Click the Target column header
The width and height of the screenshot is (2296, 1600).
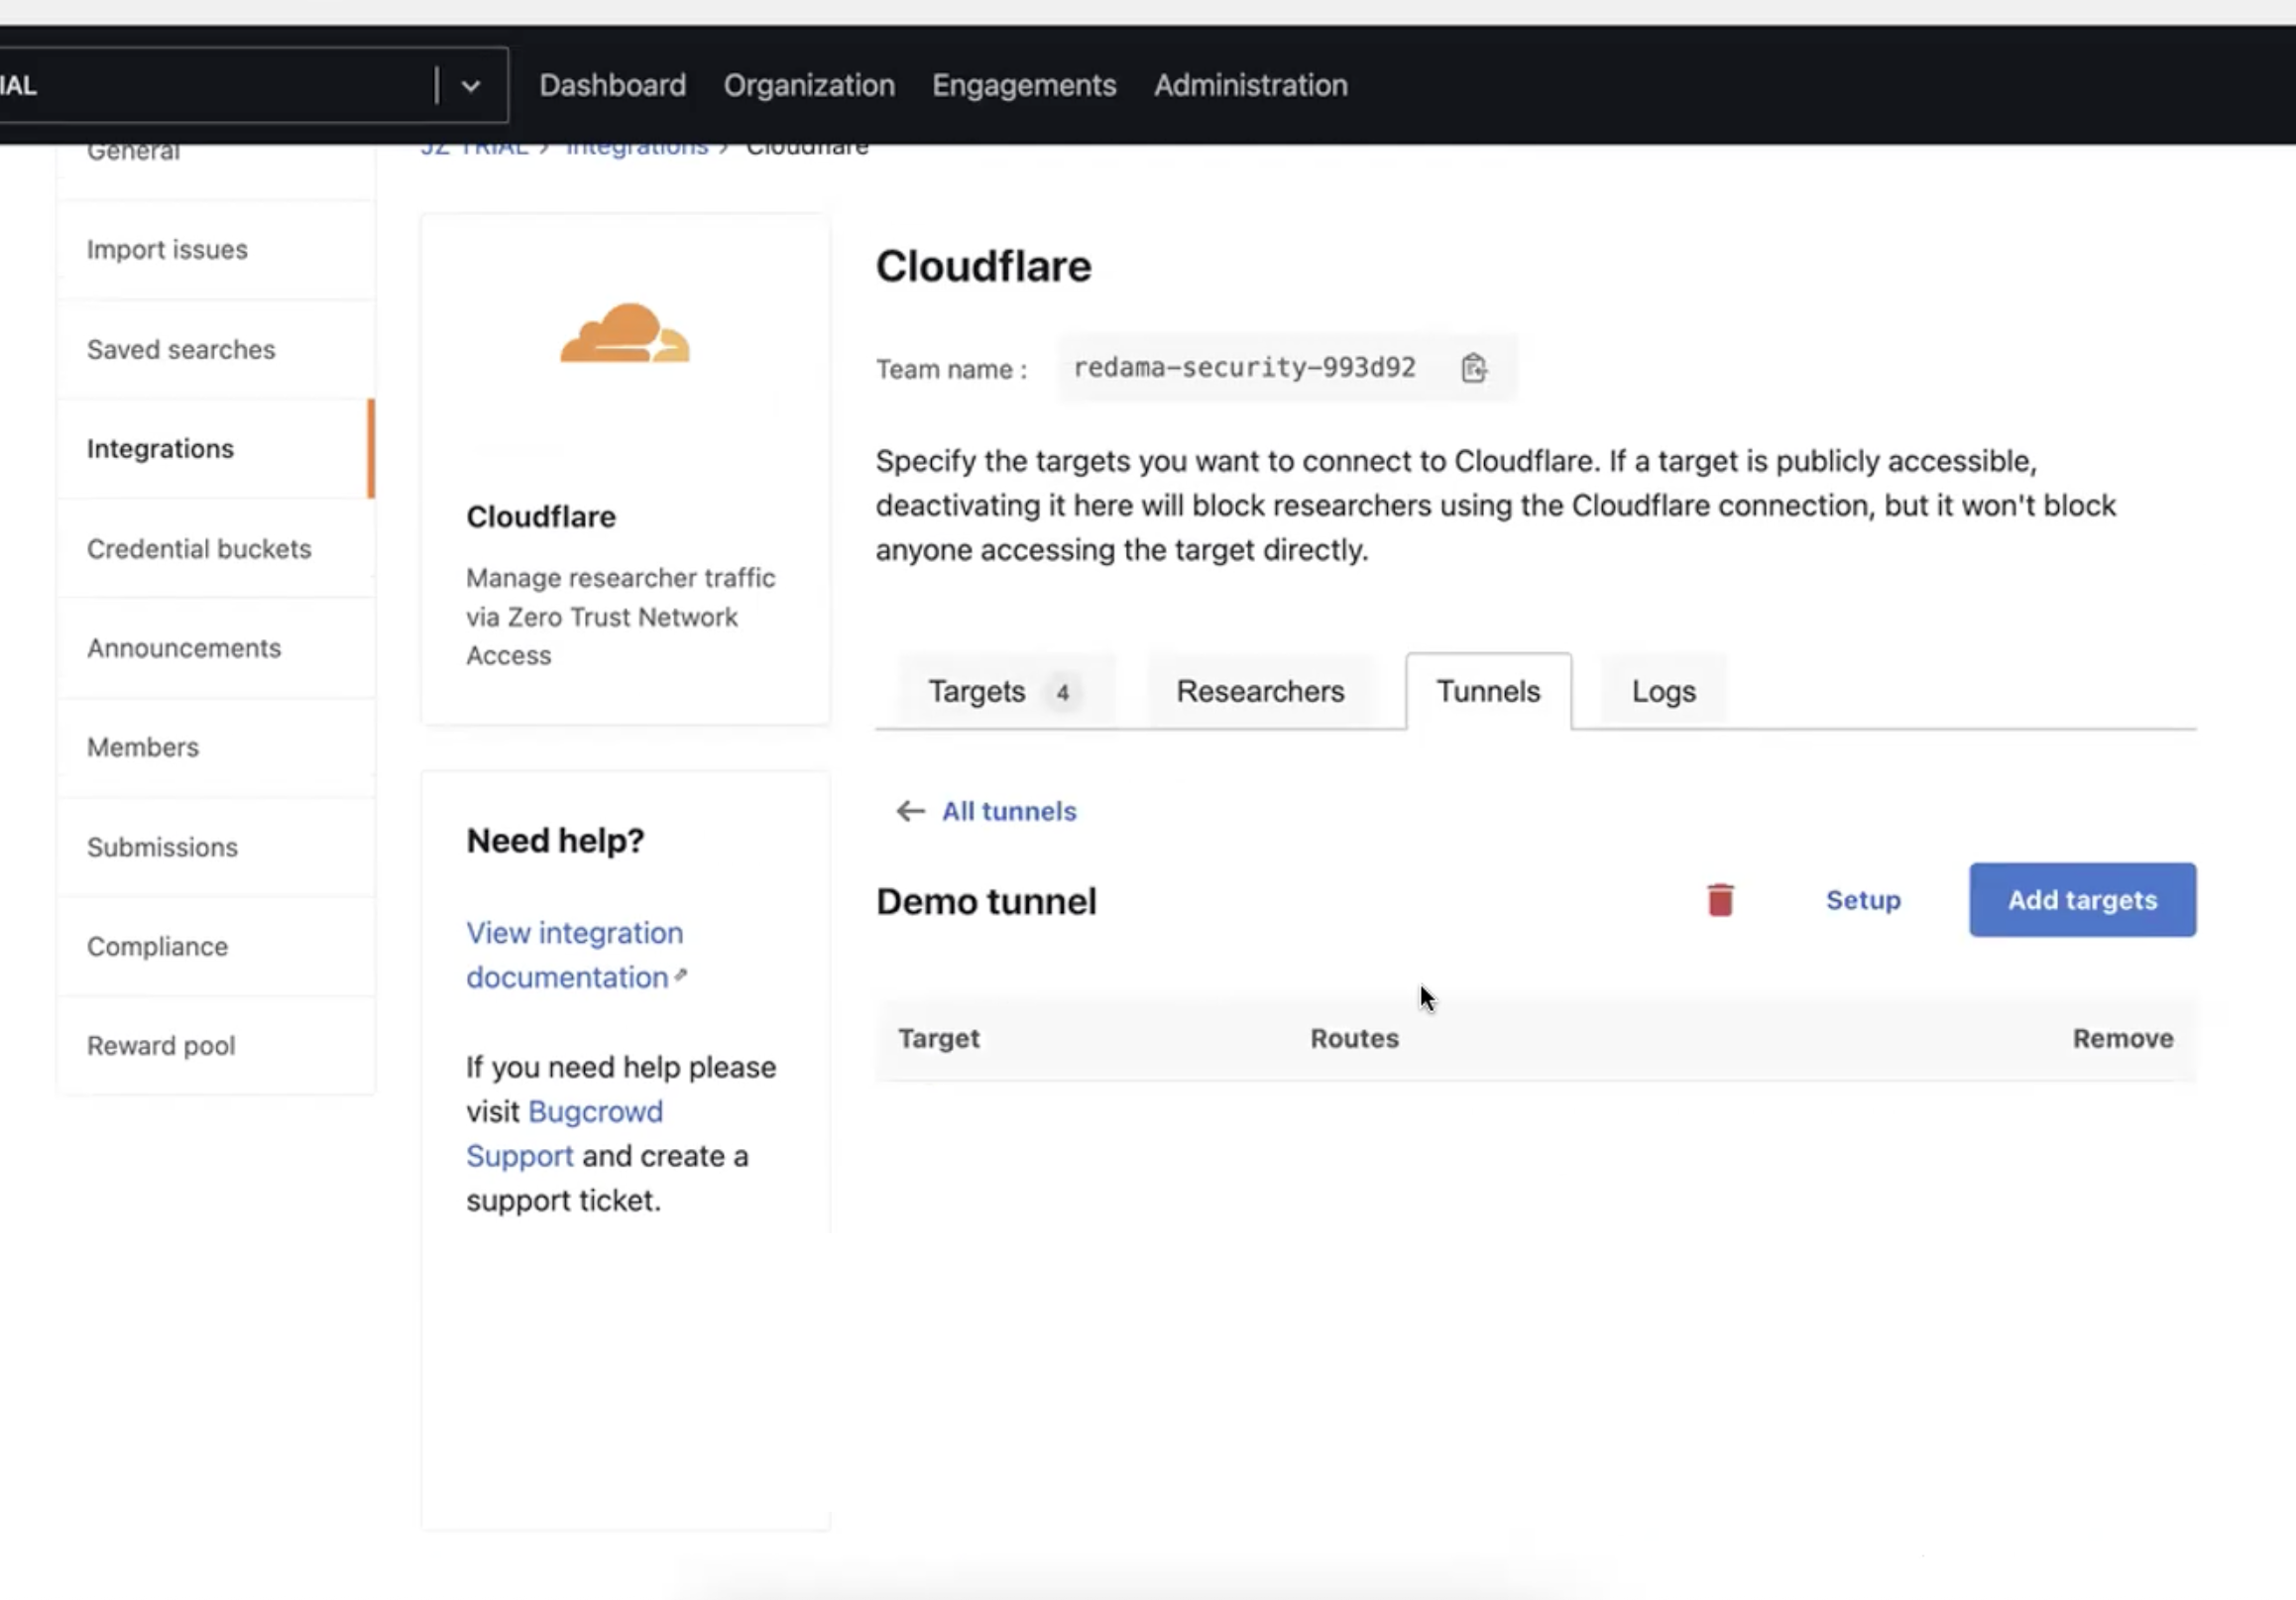[x=939, y=1039]
